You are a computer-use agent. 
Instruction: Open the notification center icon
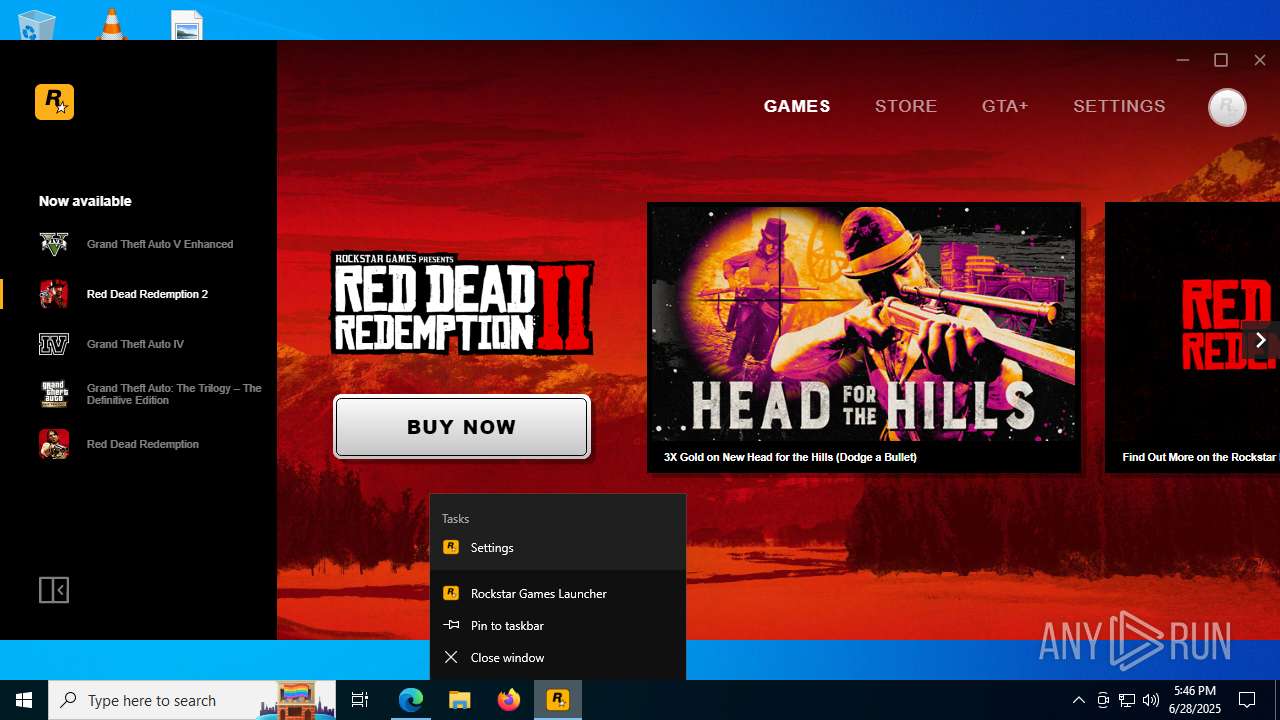click(1247, 700)
